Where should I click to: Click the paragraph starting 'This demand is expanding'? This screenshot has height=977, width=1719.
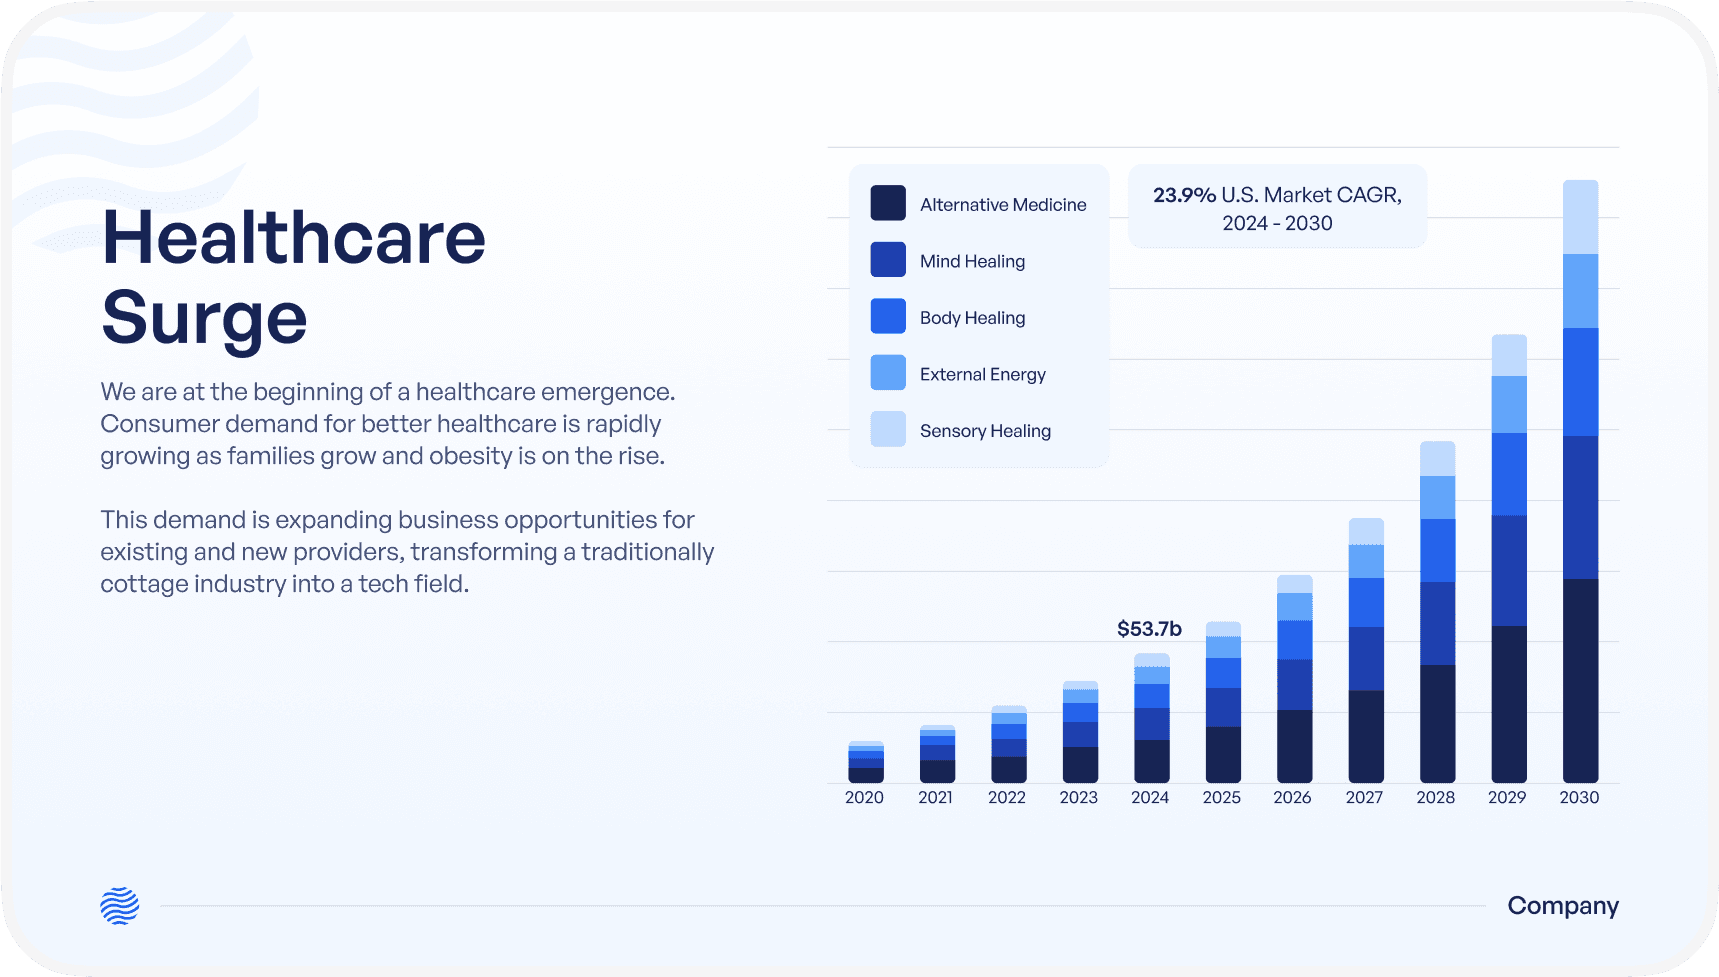(407, 552)
